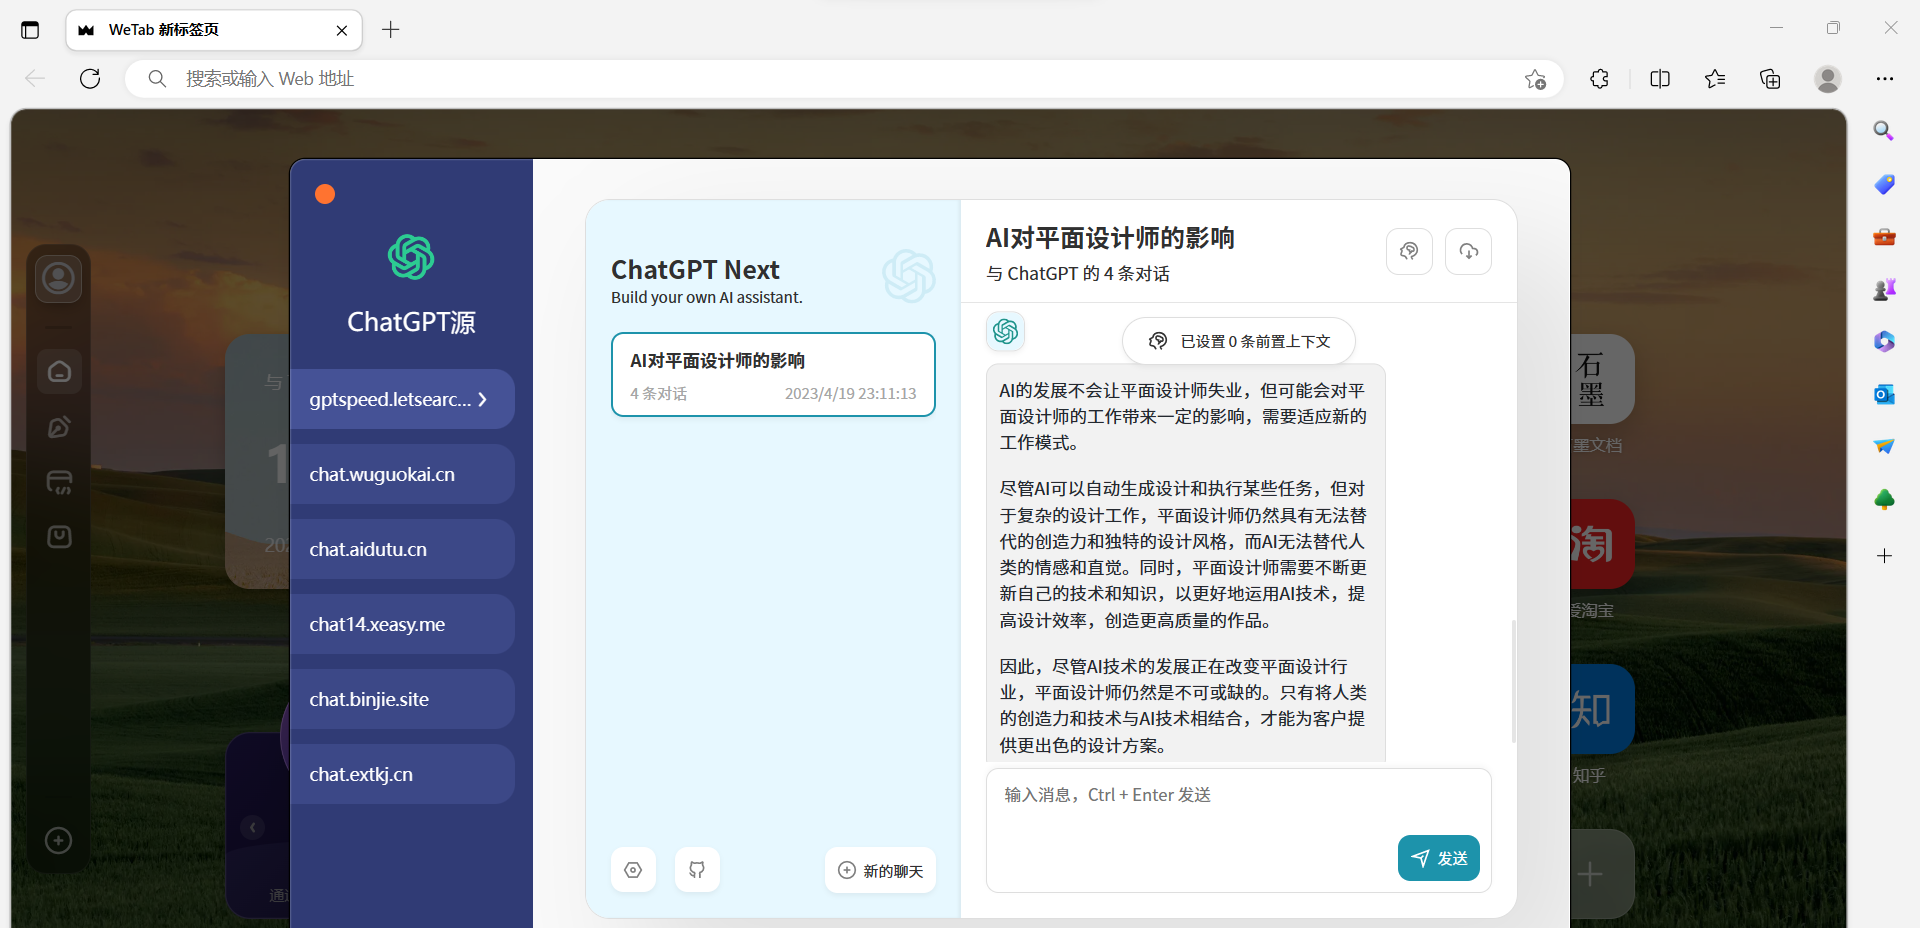Open the Collections icon

[x=1770, y=78]
